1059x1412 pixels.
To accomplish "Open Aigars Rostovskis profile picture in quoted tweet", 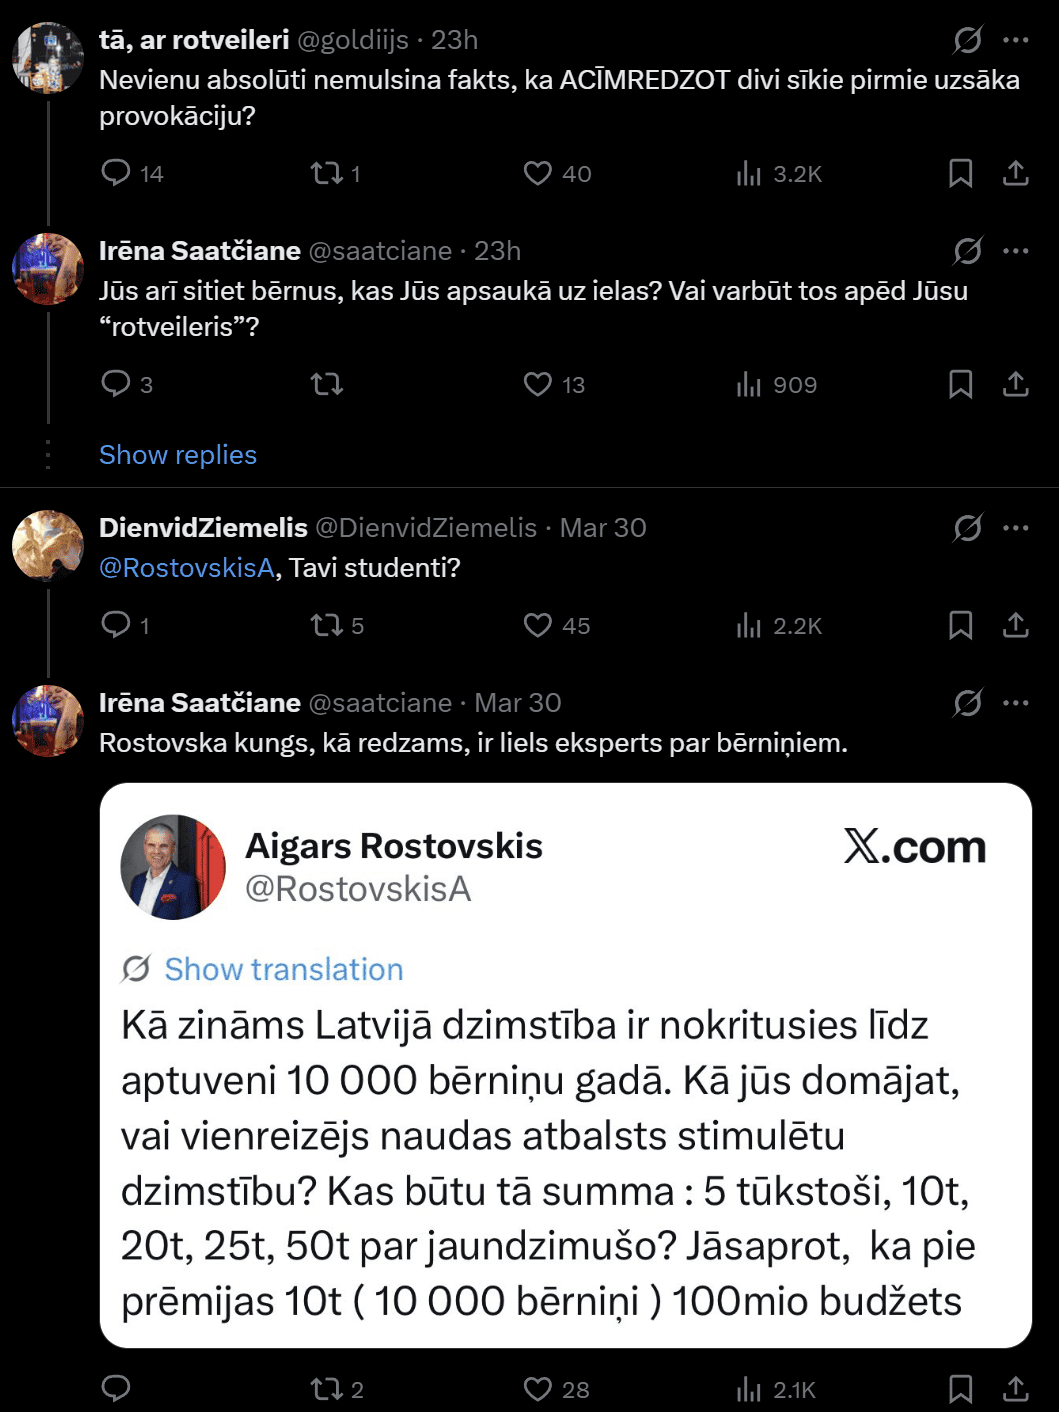I will pyautogui.click(x=173, y=867).
